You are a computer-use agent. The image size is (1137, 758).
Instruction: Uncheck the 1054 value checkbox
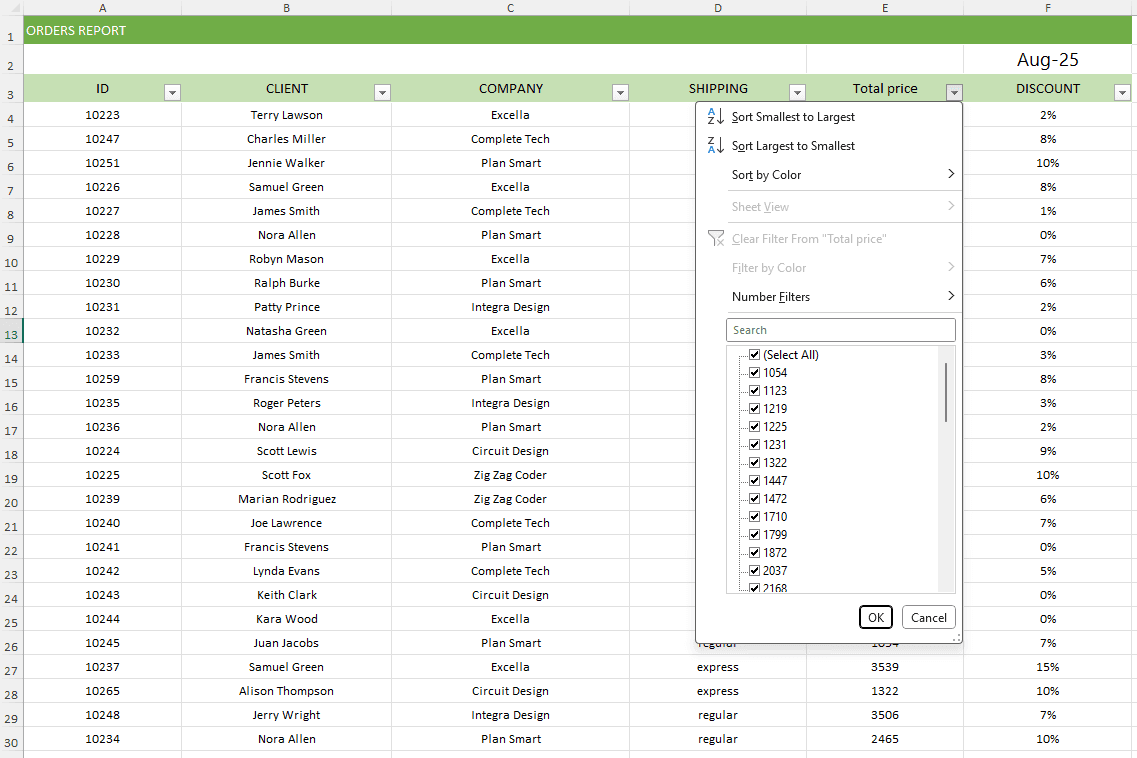(x=754, y=372)
